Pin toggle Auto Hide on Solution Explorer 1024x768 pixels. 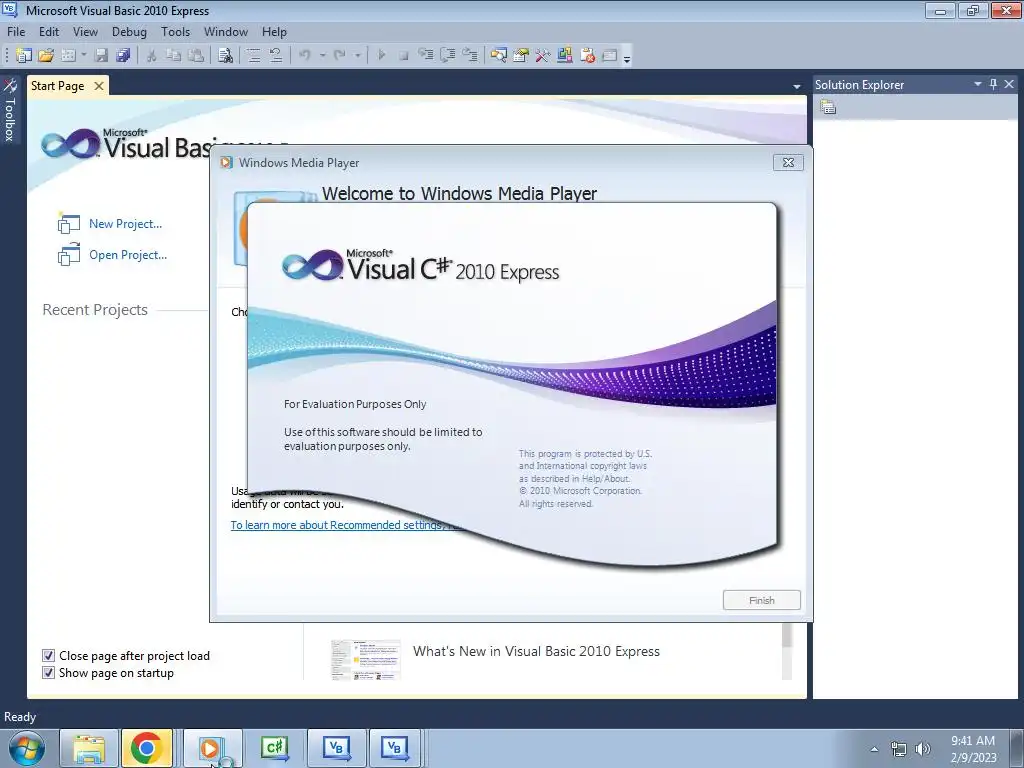tap(993, 84)
